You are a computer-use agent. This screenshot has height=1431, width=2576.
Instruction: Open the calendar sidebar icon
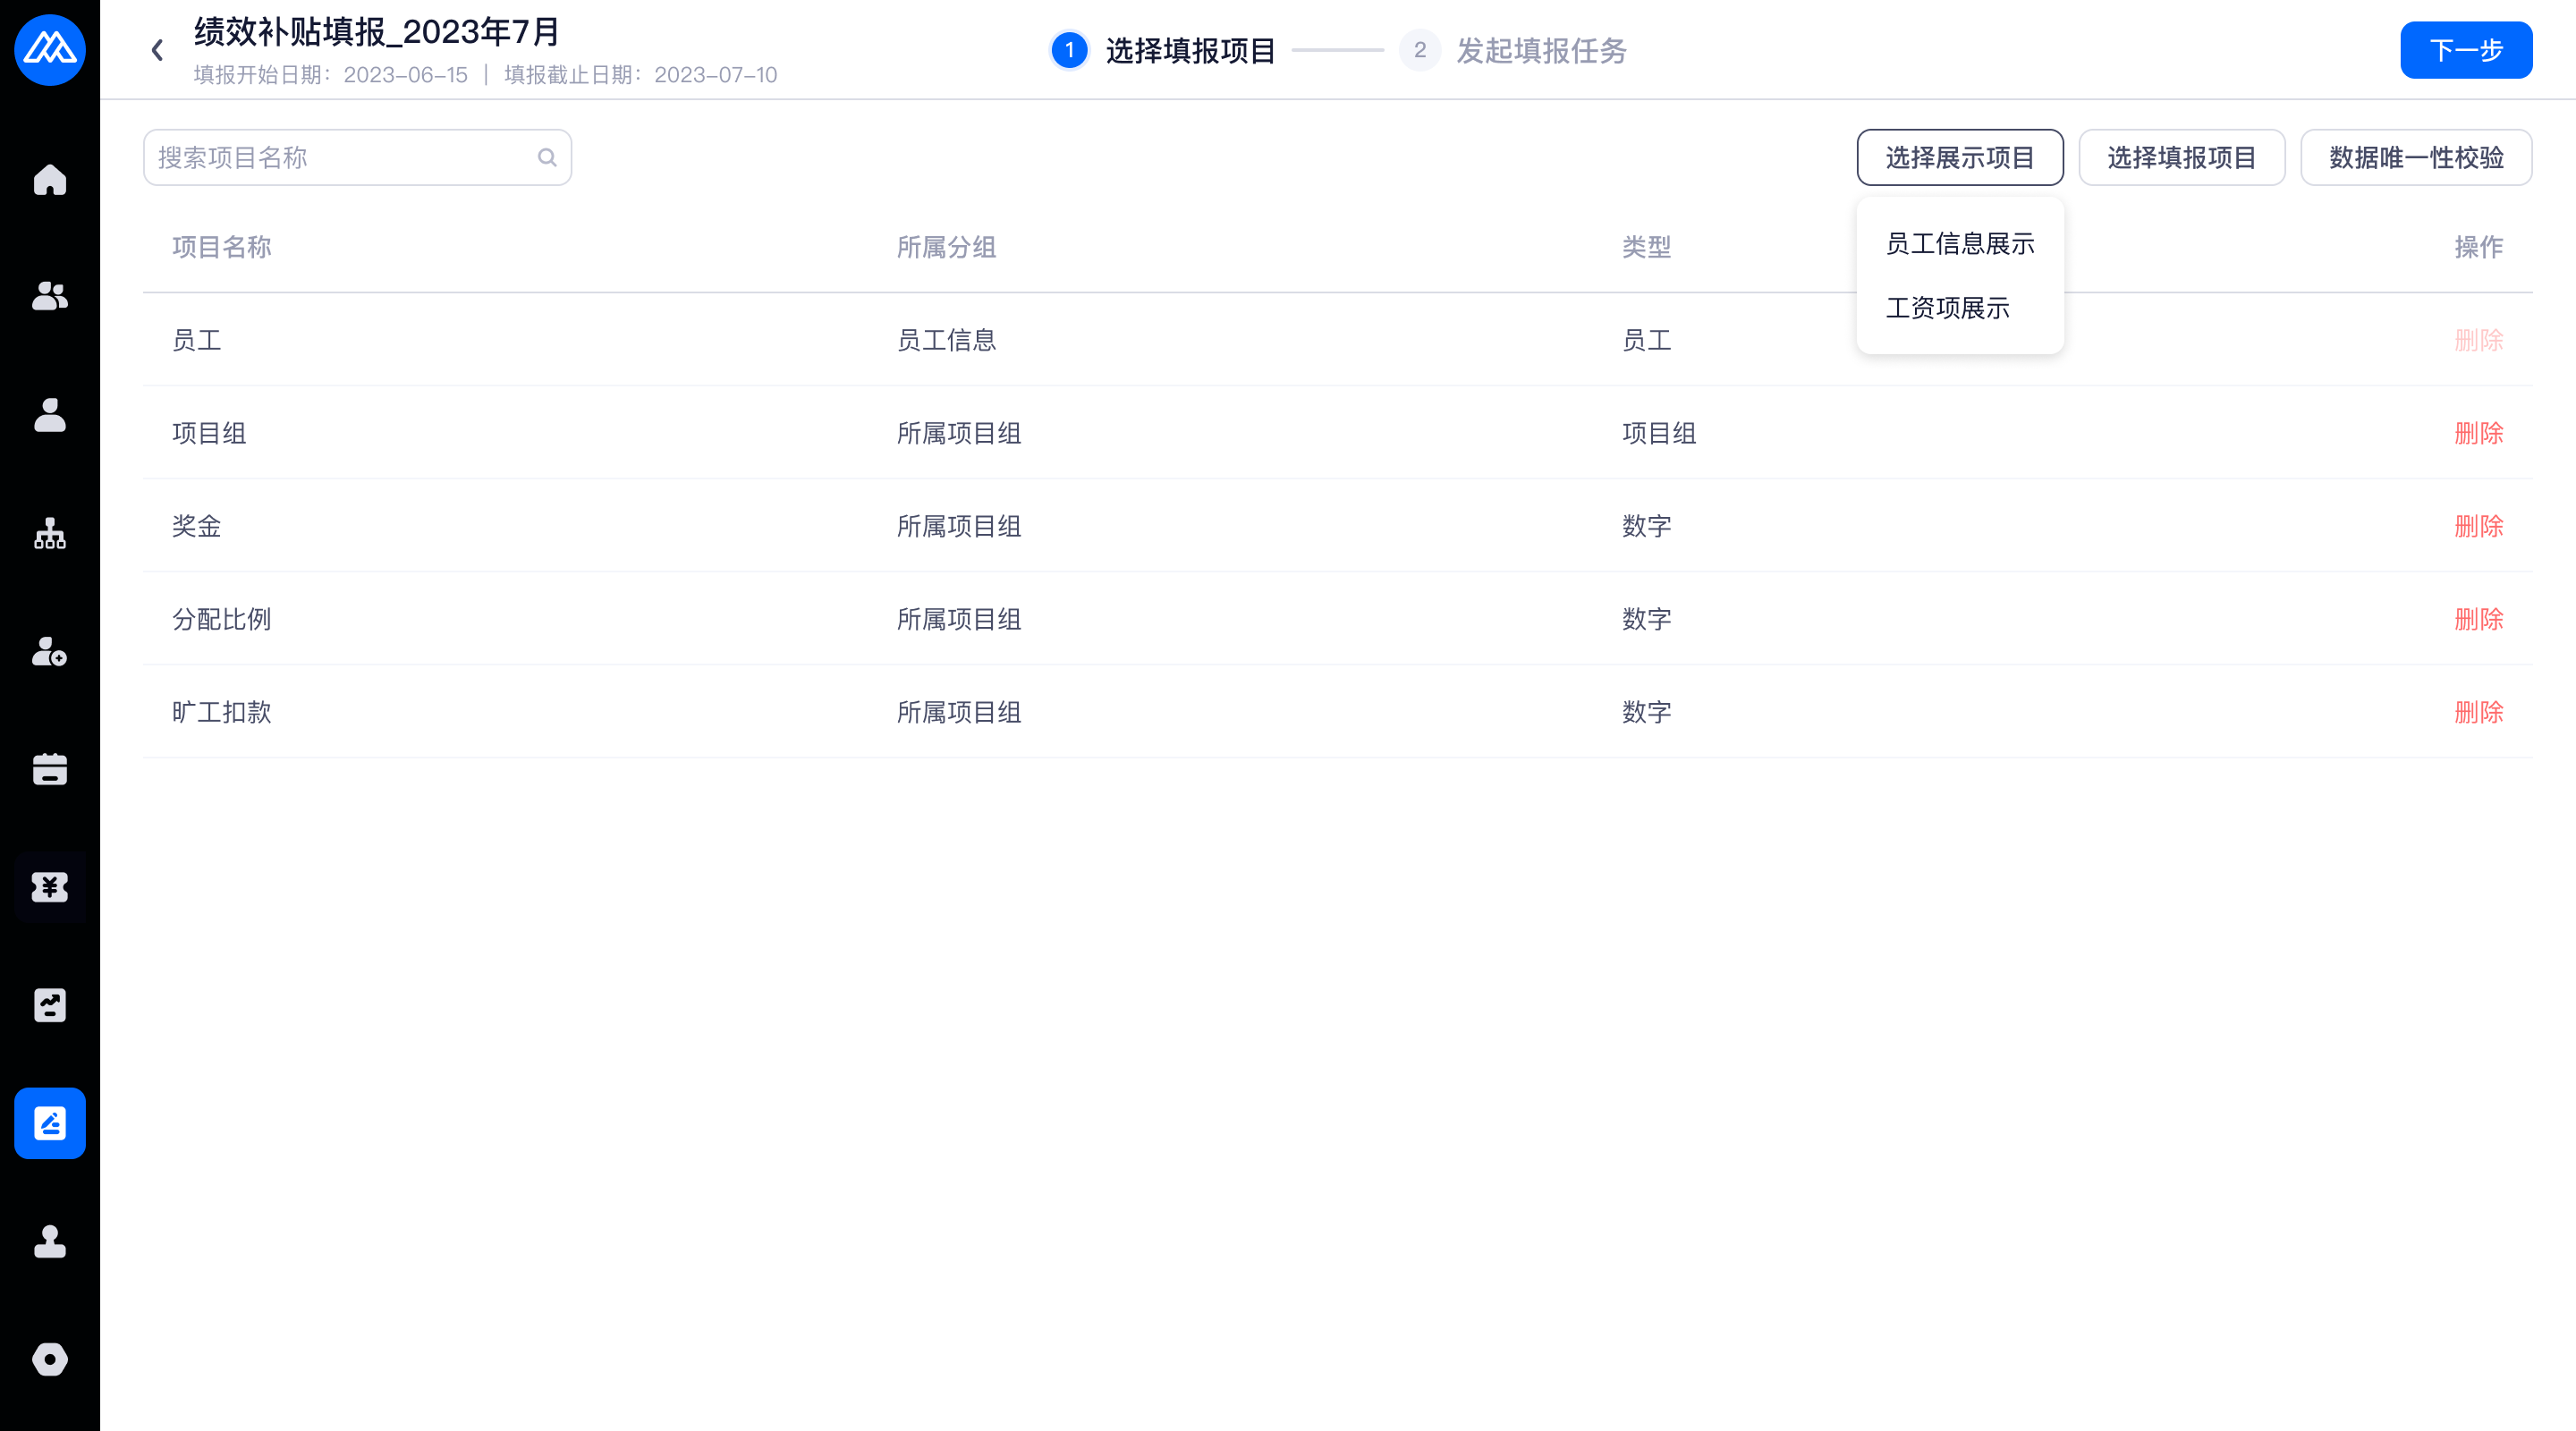tap(50, 769)
